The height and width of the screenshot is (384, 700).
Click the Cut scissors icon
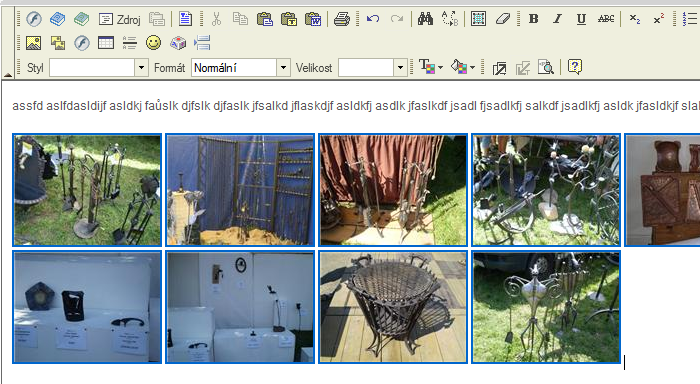coord(216,19)
